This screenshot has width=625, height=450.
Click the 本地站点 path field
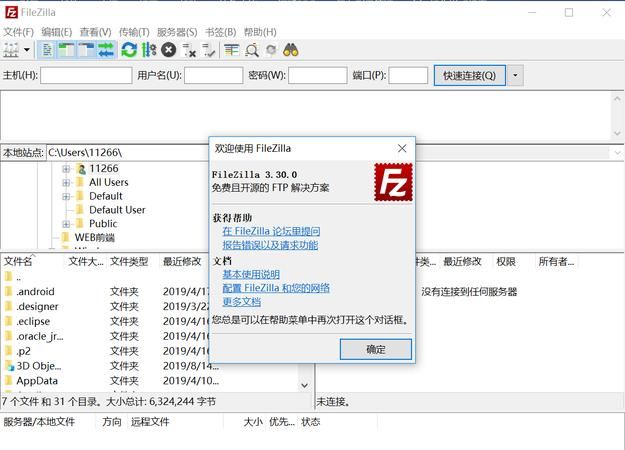point(127,153)
